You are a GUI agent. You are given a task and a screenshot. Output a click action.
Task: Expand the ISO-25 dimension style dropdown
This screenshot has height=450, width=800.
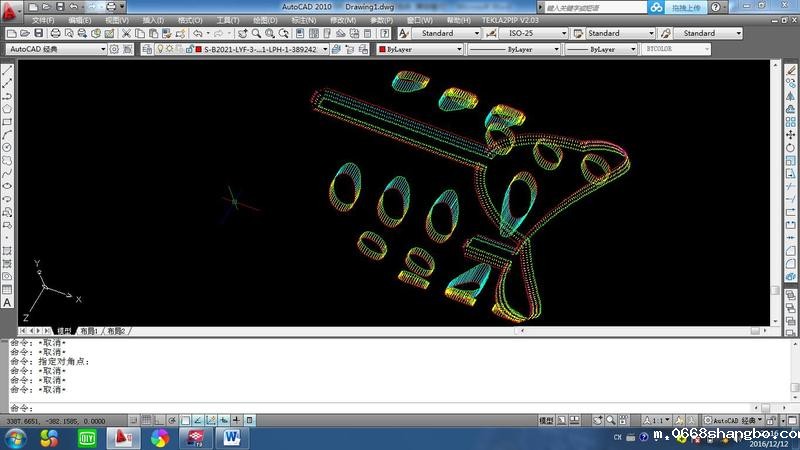520,33
